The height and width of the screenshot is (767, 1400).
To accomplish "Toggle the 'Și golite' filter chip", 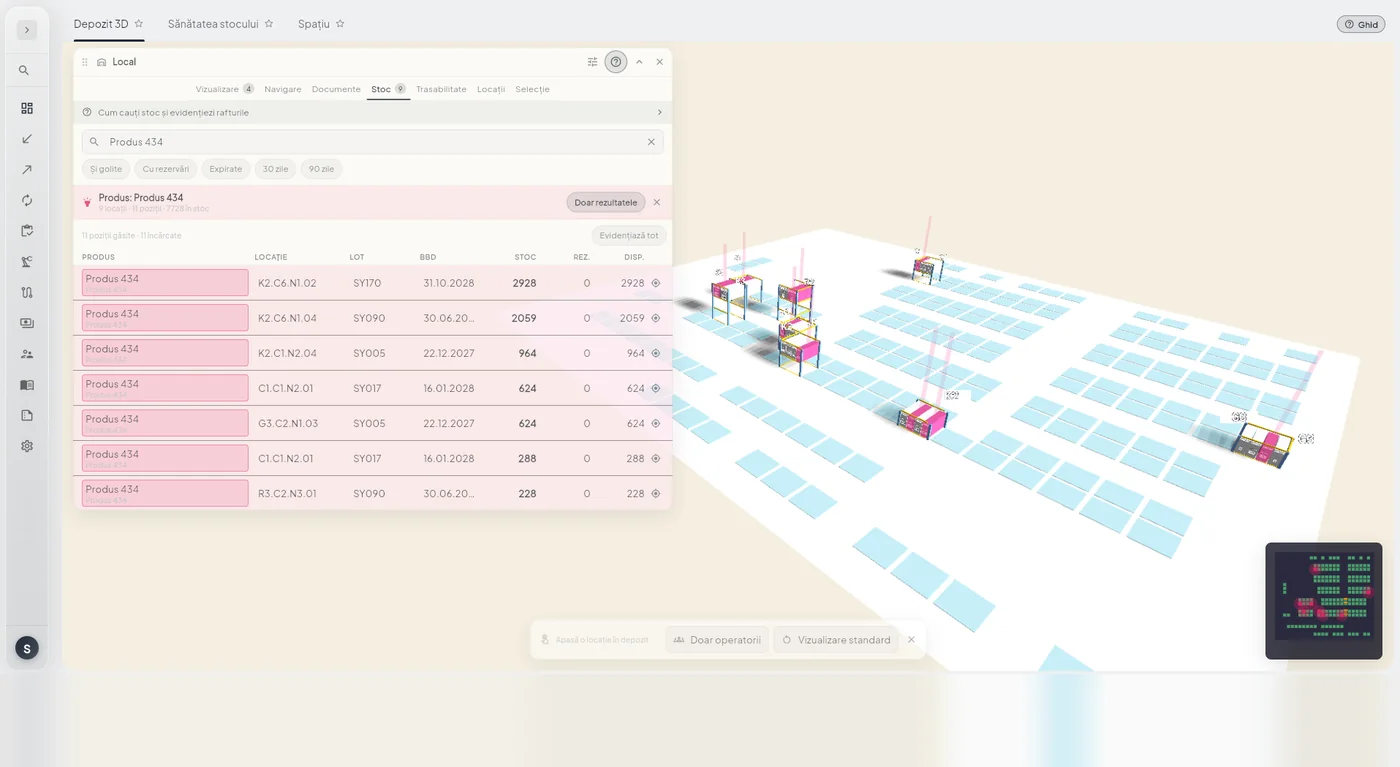I will (106, 169).
